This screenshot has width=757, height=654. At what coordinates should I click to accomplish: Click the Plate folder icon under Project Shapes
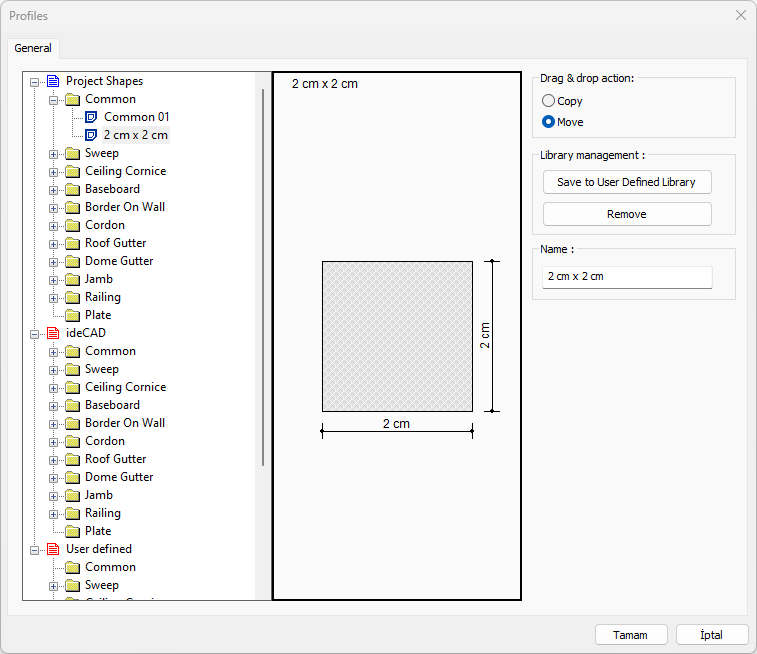tap(72, 315)
